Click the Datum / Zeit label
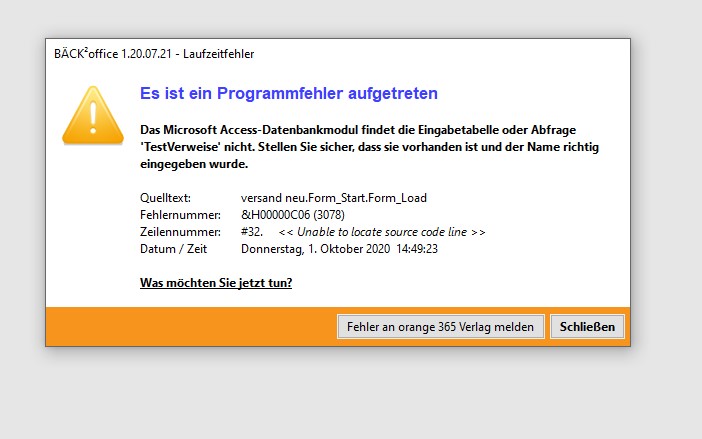 [x=173, y=249]
